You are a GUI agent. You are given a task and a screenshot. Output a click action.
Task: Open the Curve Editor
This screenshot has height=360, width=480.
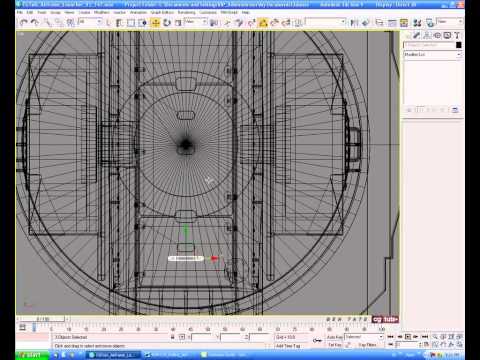392,23
